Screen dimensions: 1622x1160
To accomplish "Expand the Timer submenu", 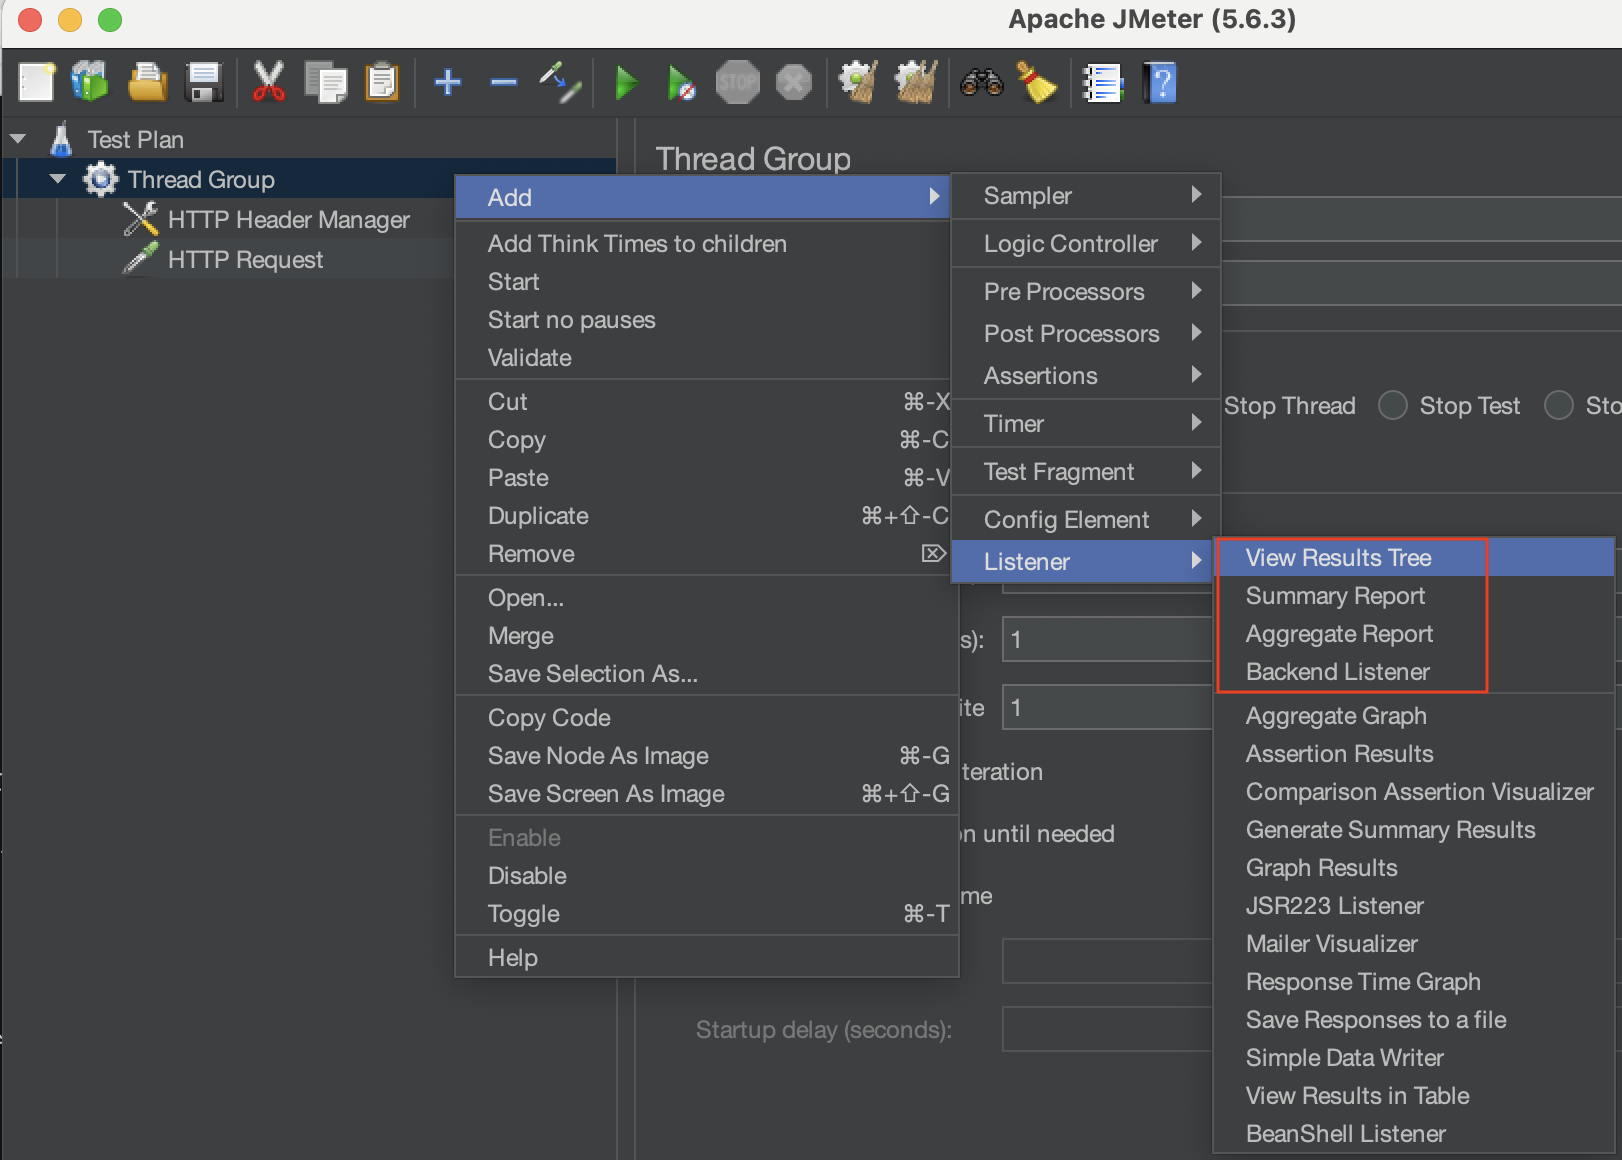I will click(x=1086, y=424).
